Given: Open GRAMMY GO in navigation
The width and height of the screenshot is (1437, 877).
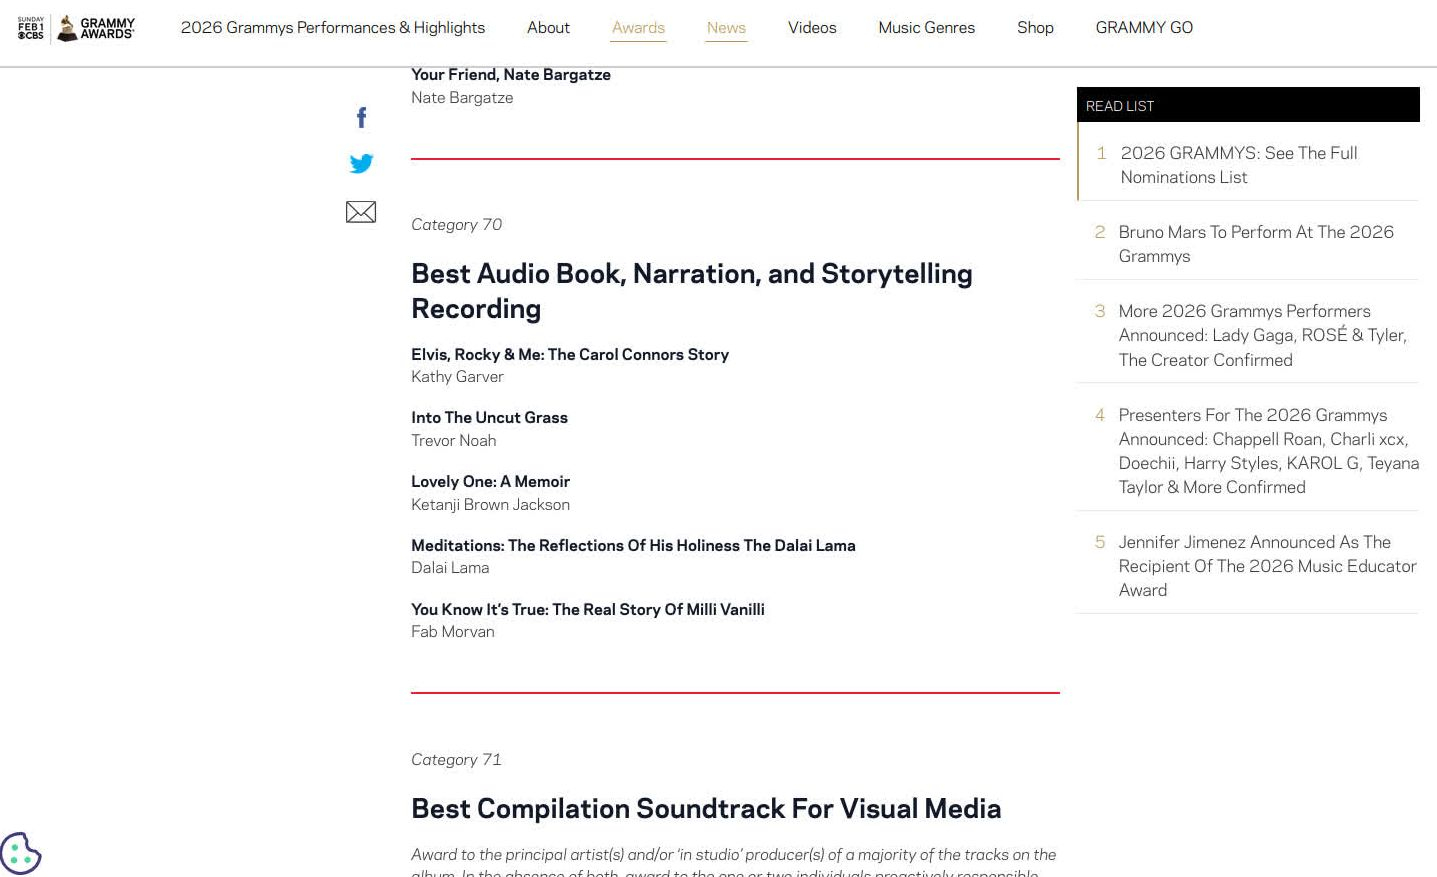Looking at the screenshot, I should point(1144,28).
